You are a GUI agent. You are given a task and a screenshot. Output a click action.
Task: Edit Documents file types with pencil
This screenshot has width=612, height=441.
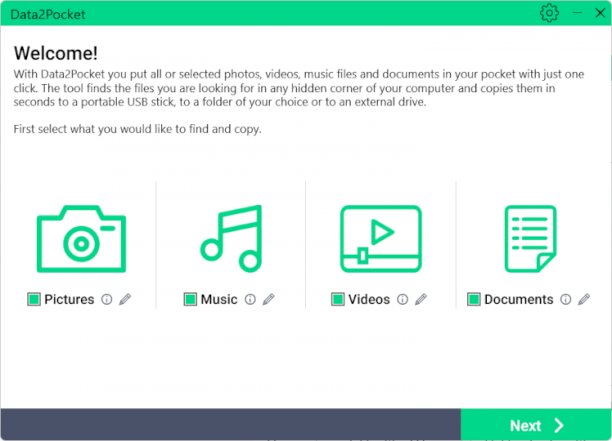pos(584,299)
